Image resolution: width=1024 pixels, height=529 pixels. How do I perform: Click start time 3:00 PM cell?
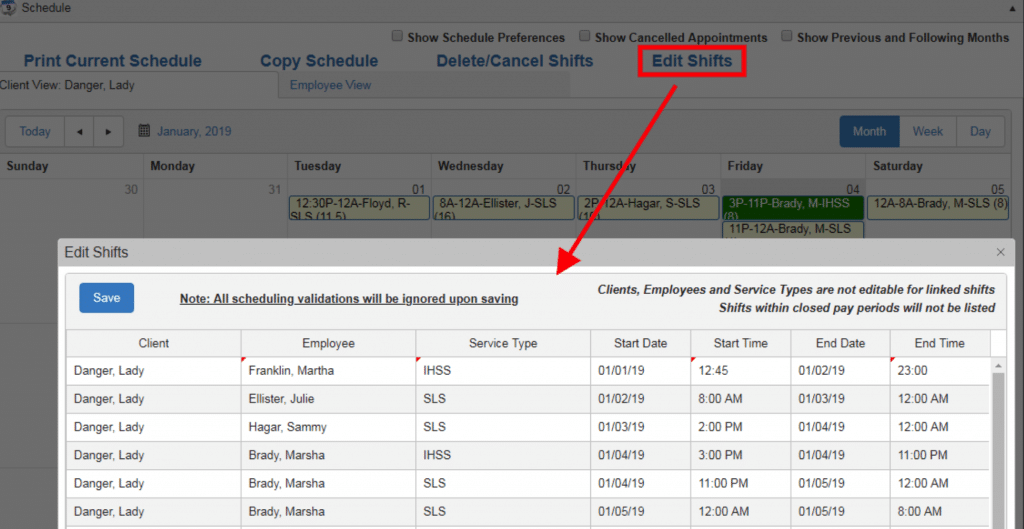point(741,455)
